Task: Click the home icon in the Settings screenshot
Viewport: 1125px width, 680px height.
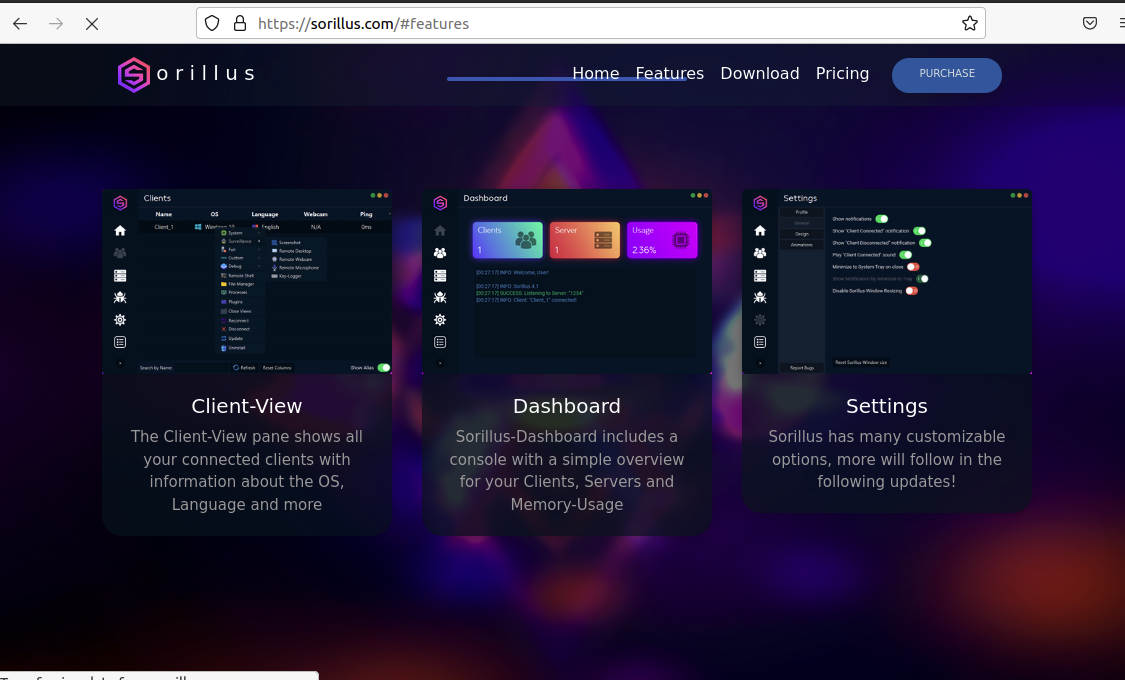Action: coord(760,231)
